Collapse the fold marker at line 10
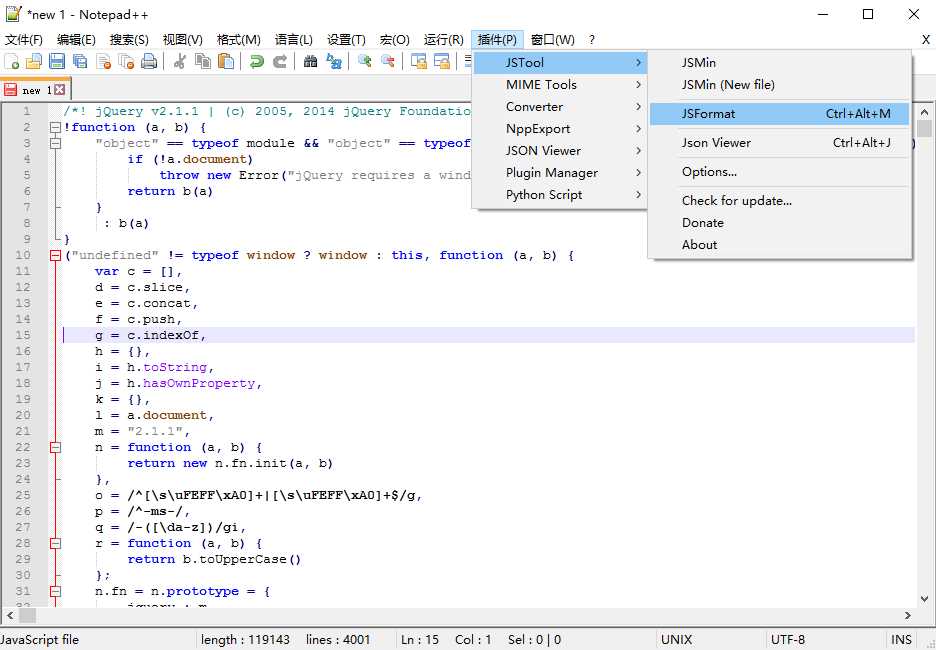The height and width of the screenshot is (650, 936). pos(55,255)
